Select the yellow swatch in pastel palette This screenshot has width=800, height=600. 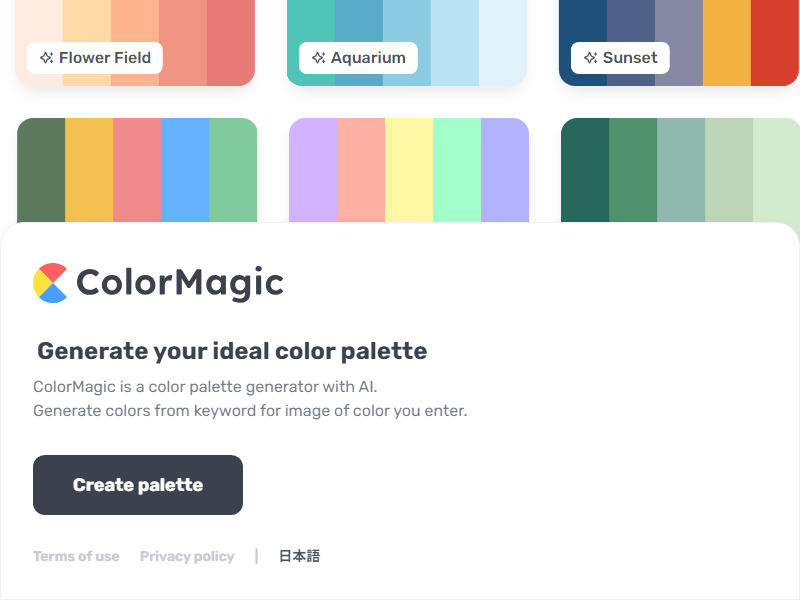pyautogui.click(x=409, y=170)
